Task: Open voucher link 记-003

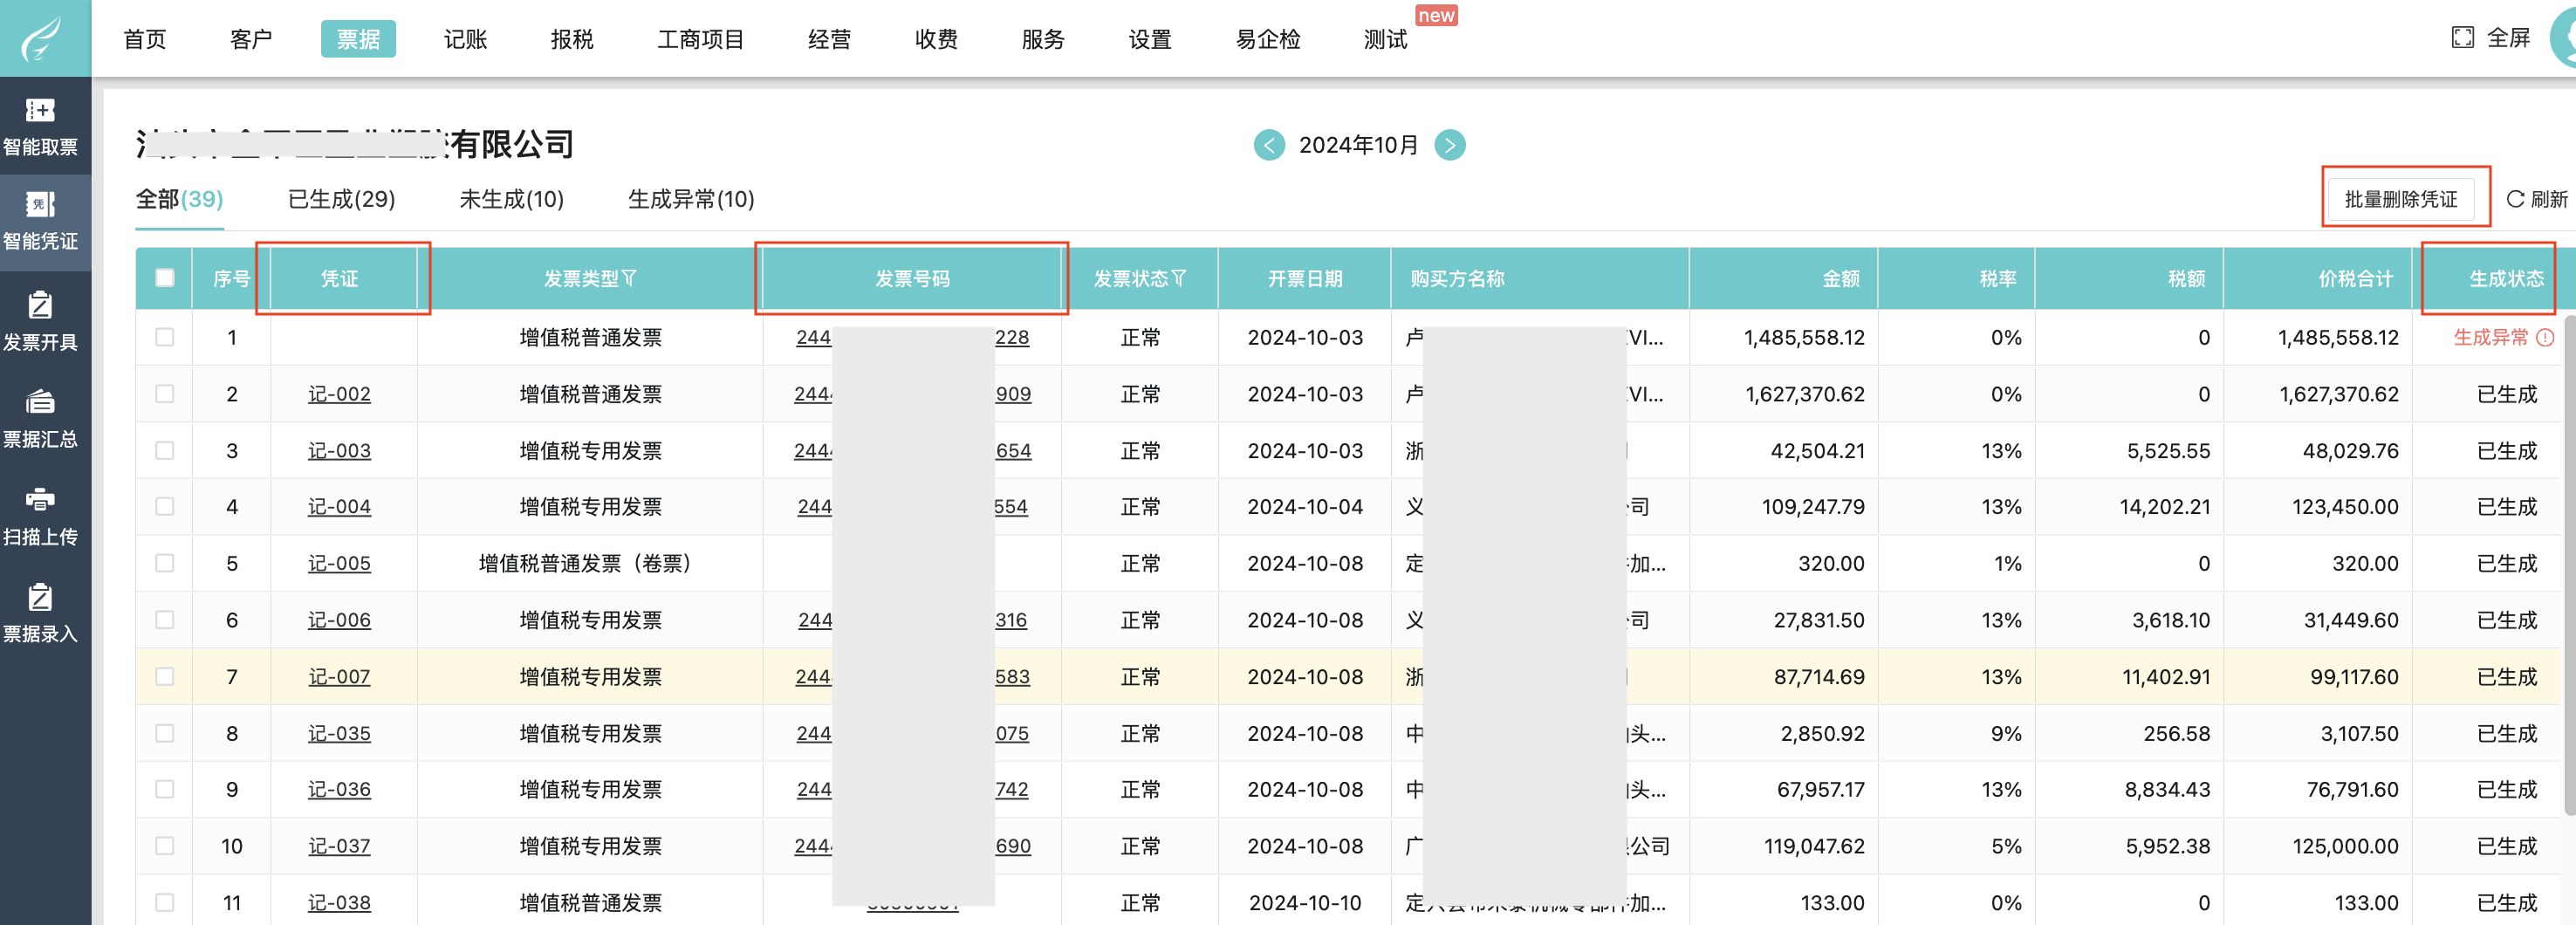Action: point(339,451)
